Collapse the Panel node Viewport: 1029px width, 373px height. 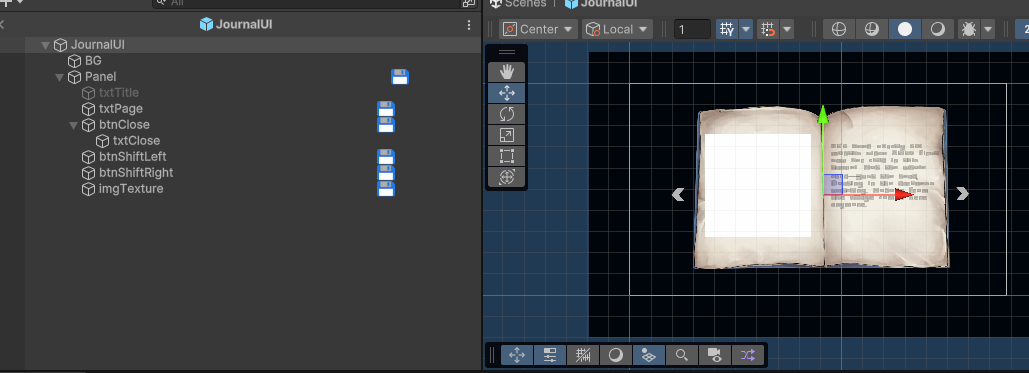point(59,77)
